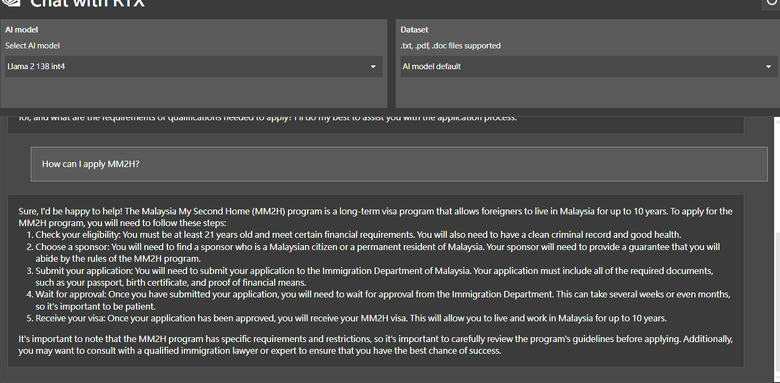Click the Select AI model label
780x383 pixels.
click(x=32, y=46)
